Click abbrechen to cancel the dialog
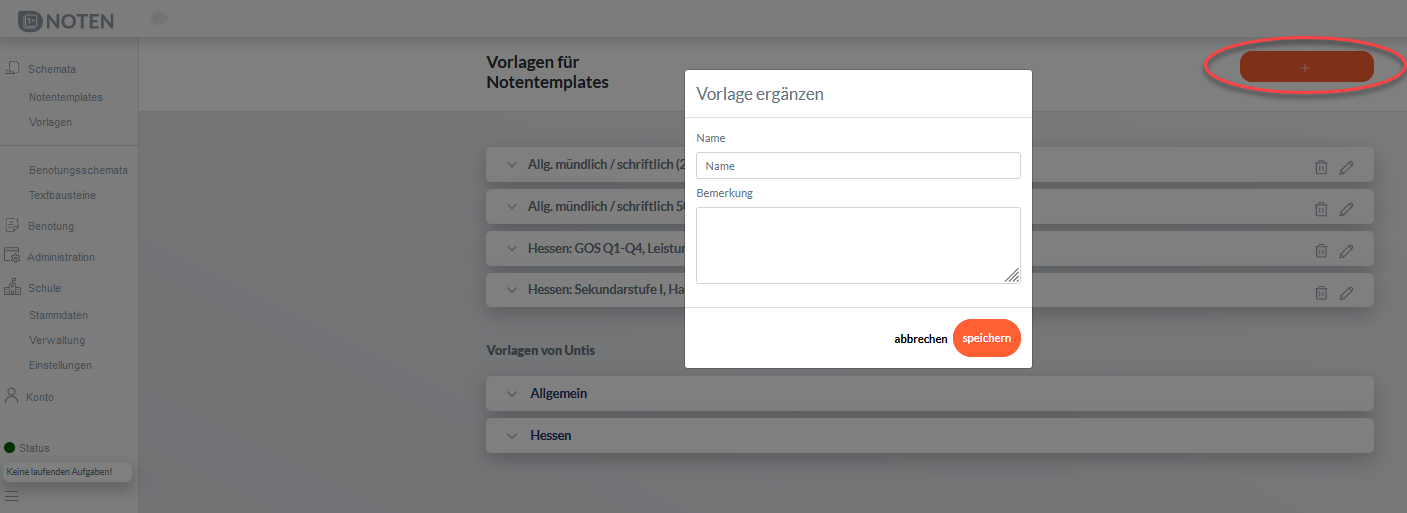 coord(920,339)
